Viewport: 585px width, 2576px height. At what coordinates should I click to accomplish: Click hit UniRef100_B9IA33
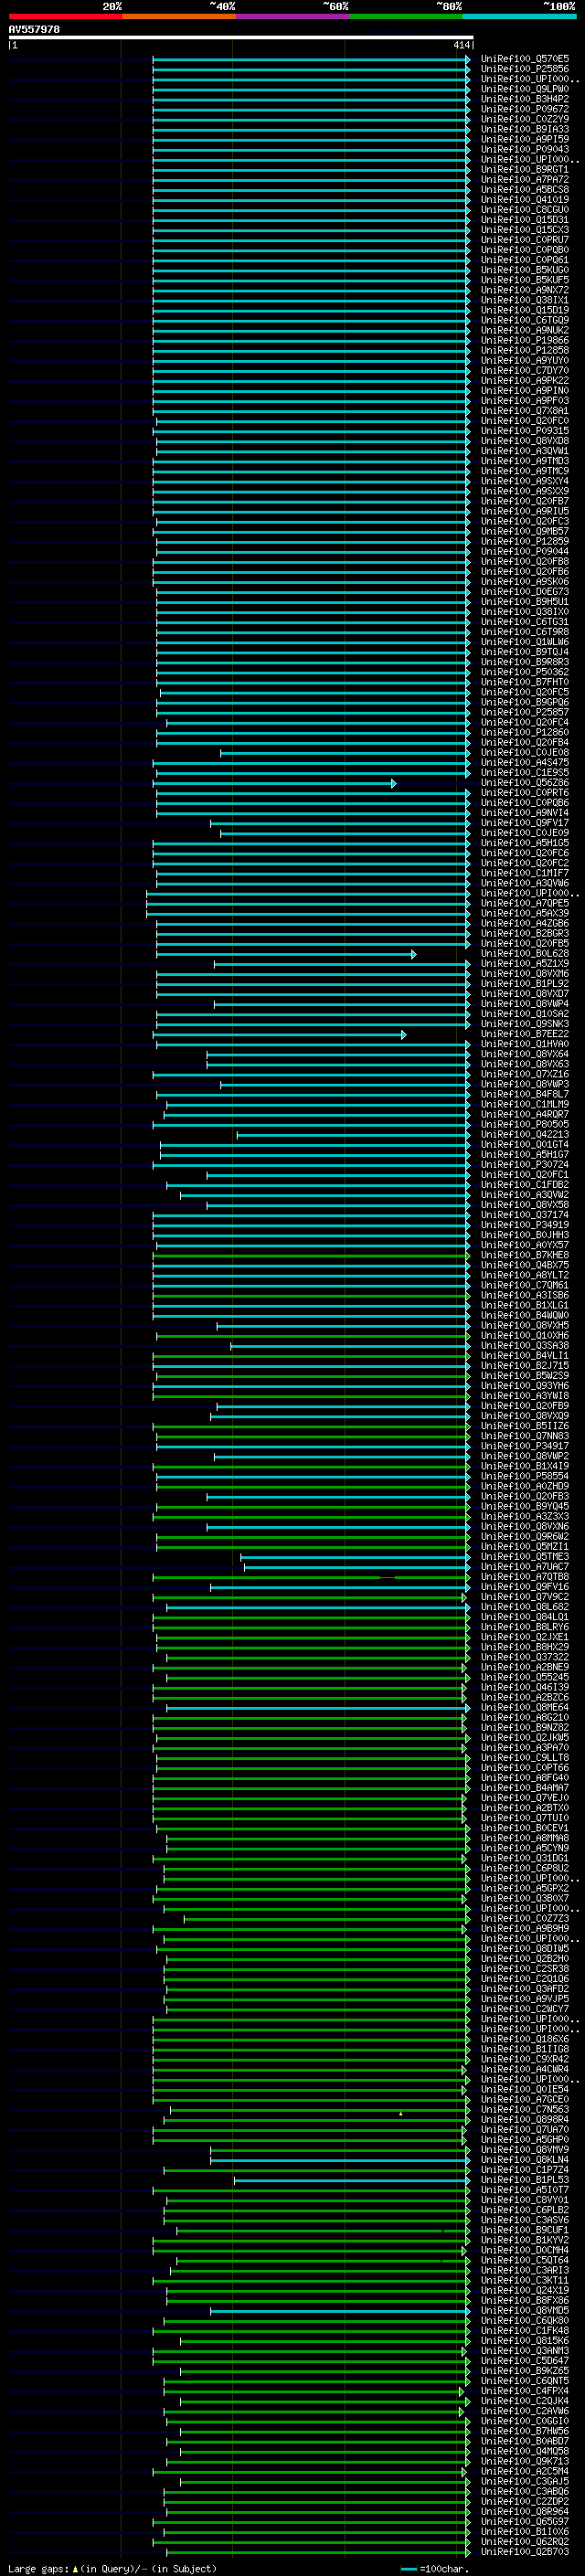coord(525,129)
